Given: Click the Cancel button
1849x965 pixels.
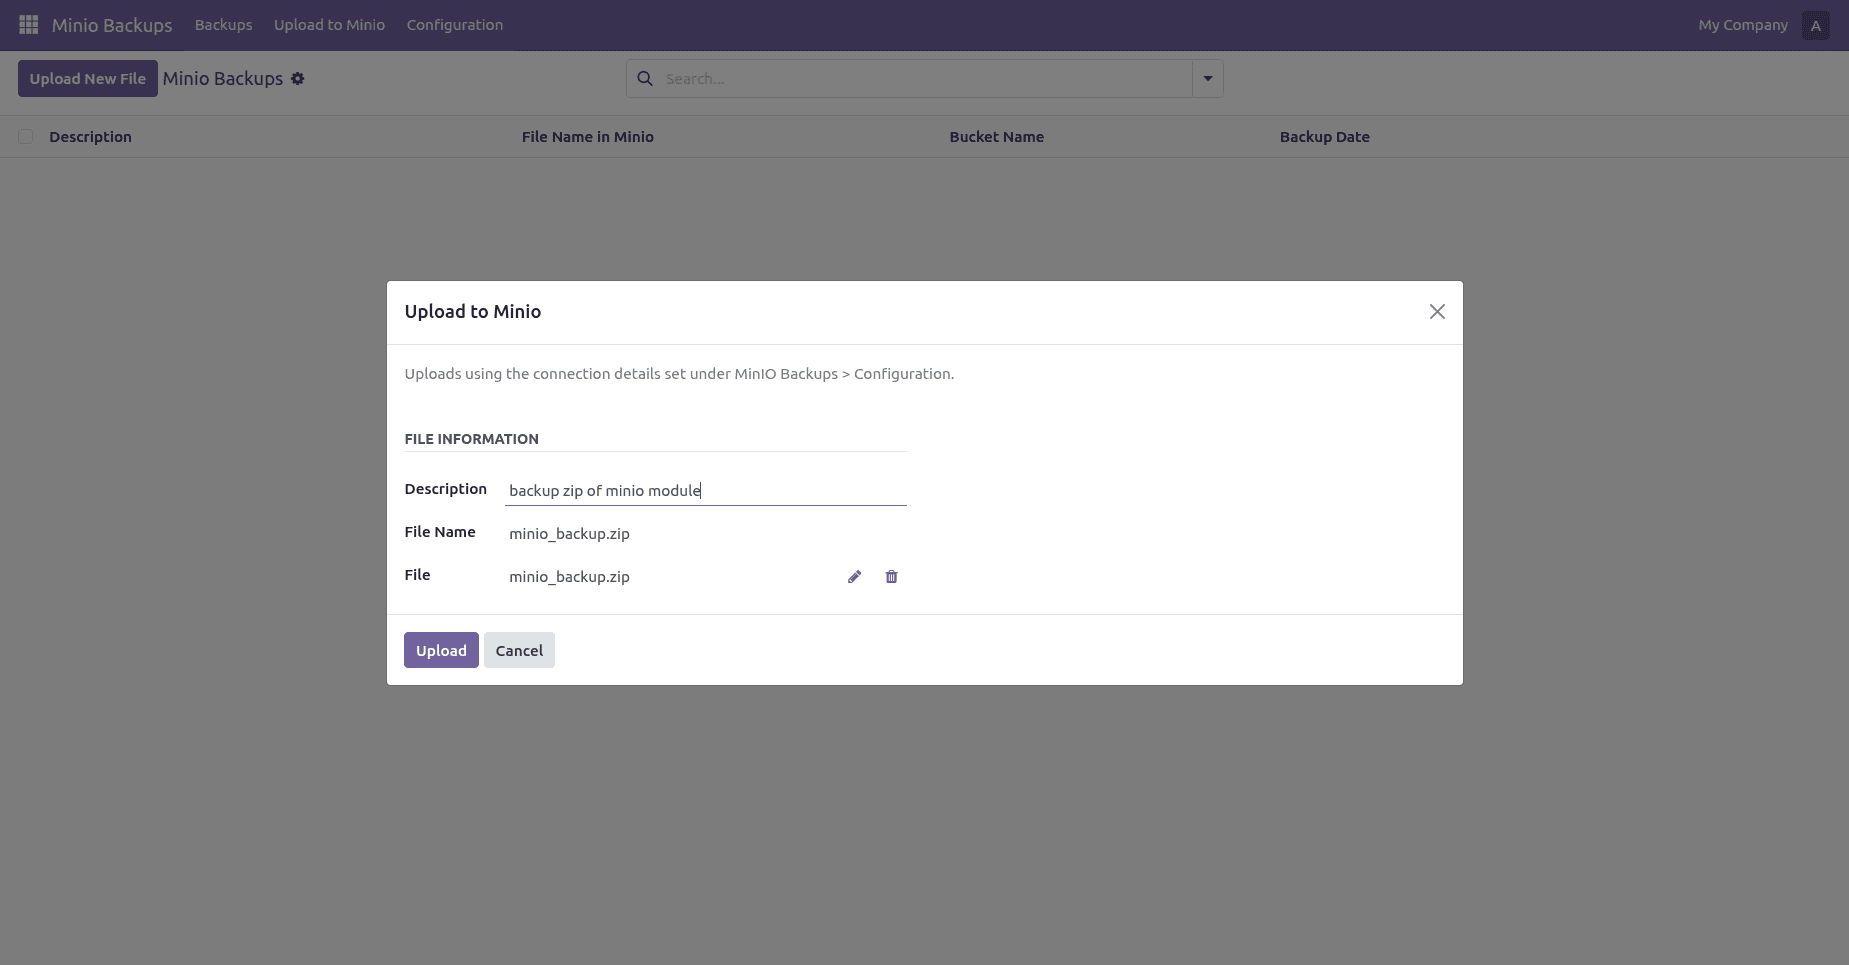Looking at the screenshot, I should point(519,650).
